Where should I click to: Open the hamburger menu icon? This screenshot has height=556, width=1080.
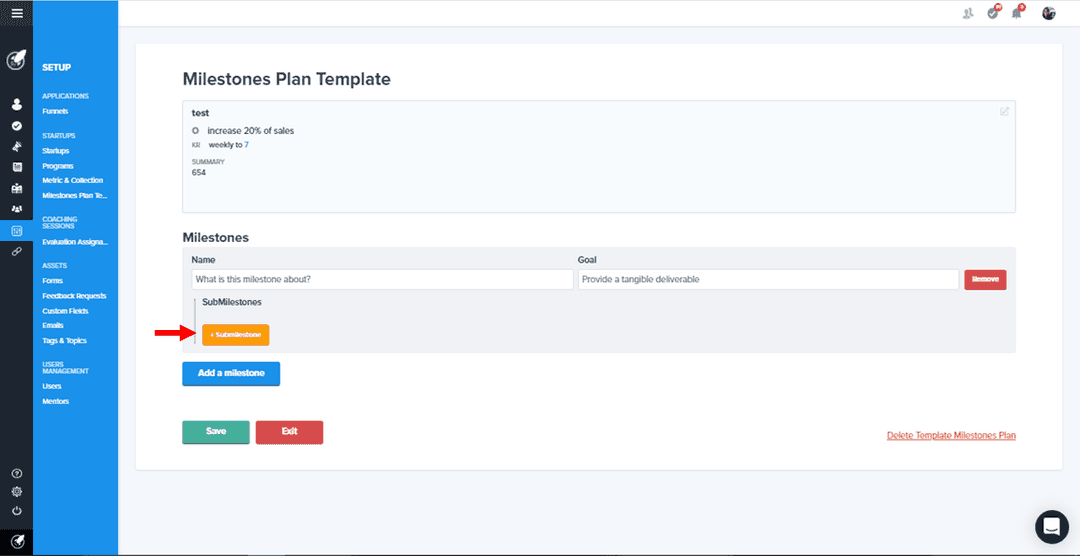tap(17, 12)
